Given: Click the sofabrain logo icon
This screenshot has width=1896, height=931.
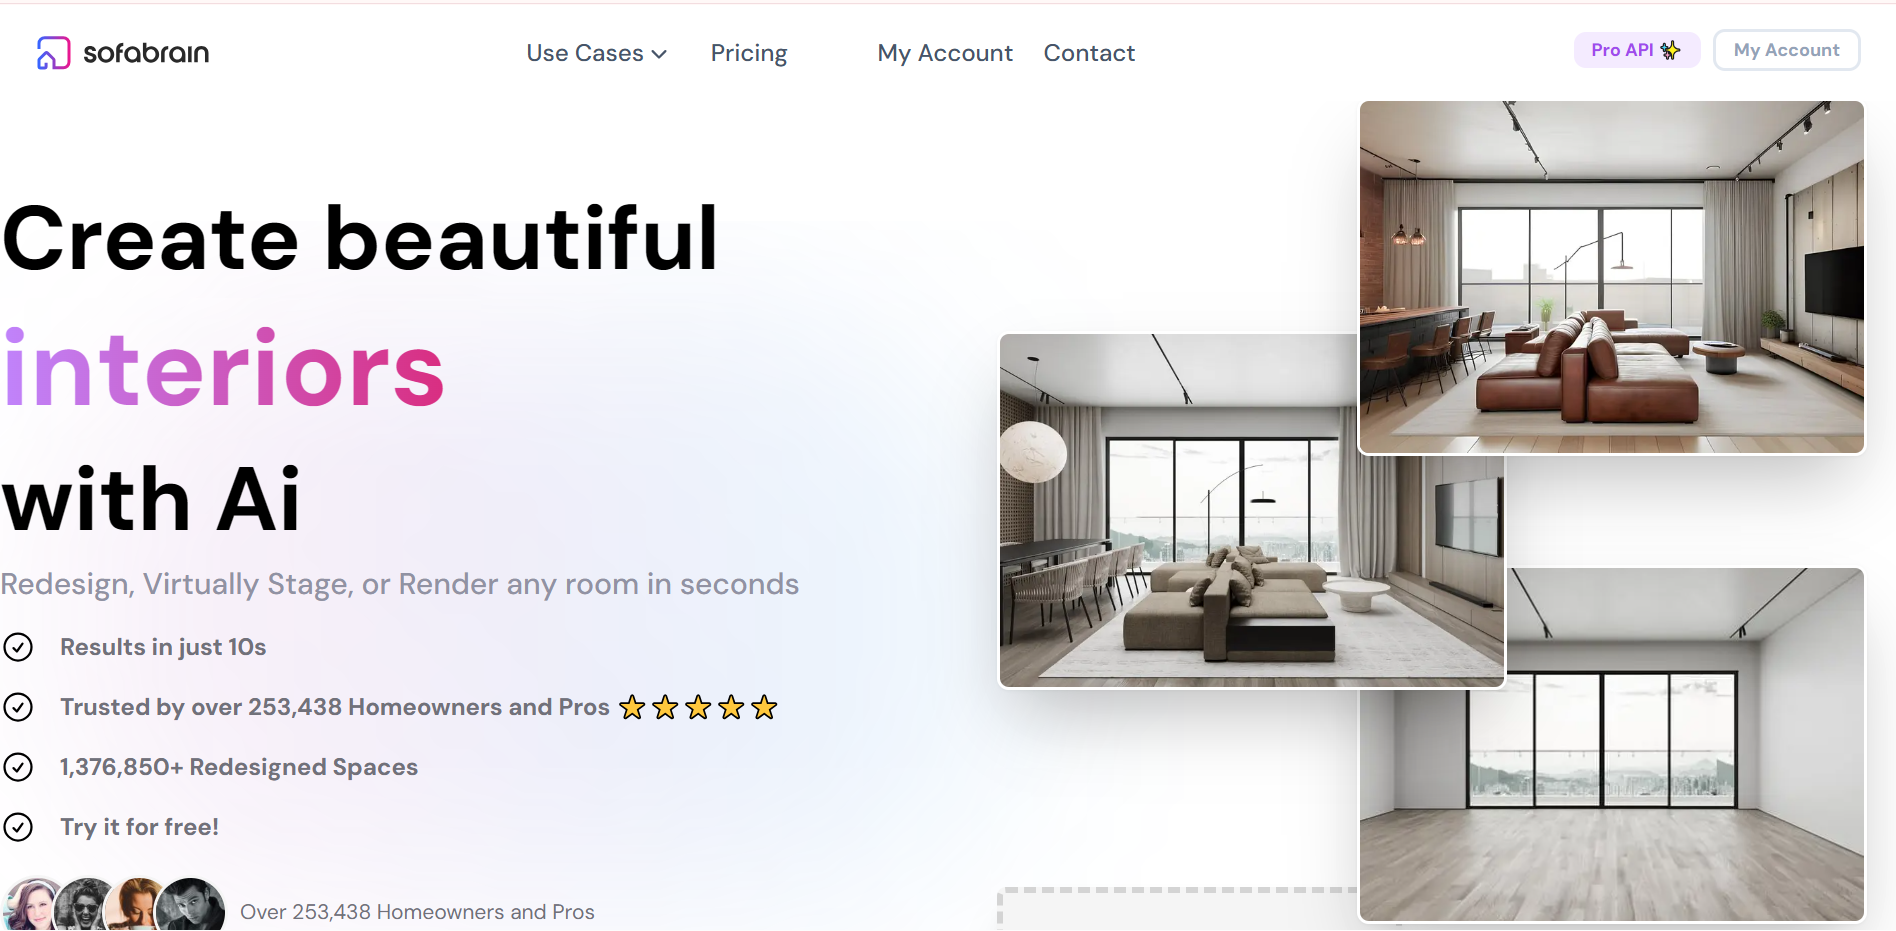Looking at the screenshot, I should [x=53, y=53].
